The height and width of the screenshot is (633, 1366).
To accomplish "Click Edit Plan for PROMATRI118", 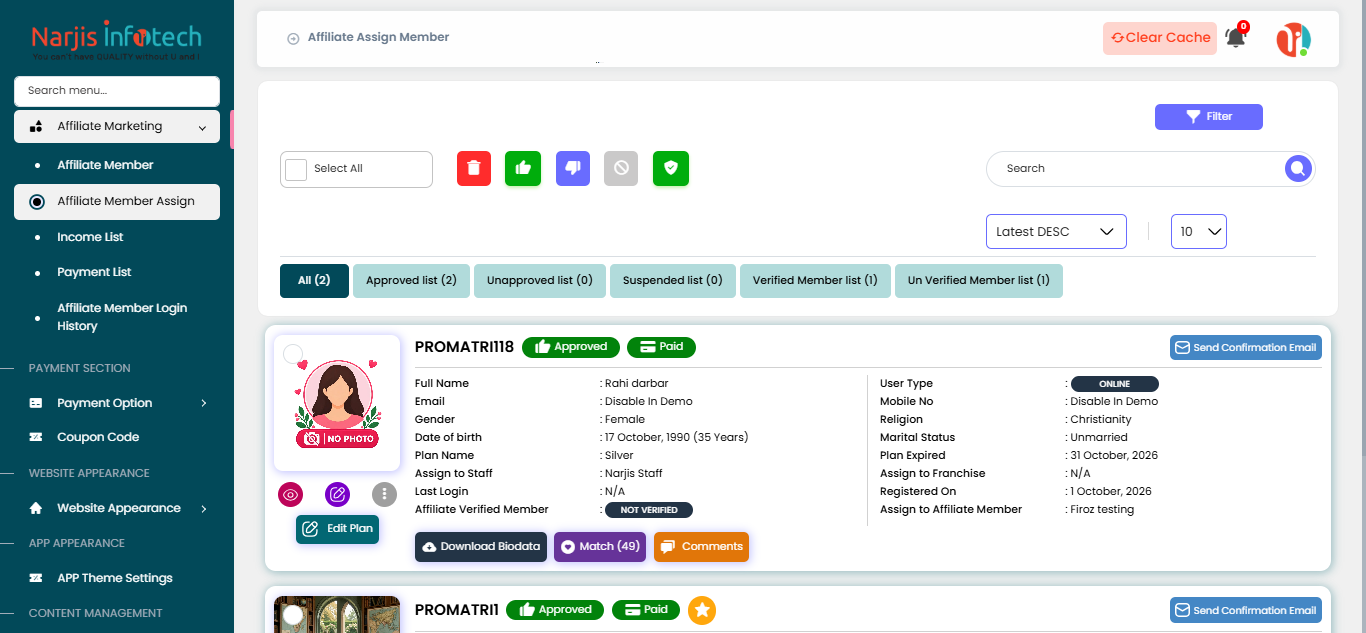I will 338,529.
